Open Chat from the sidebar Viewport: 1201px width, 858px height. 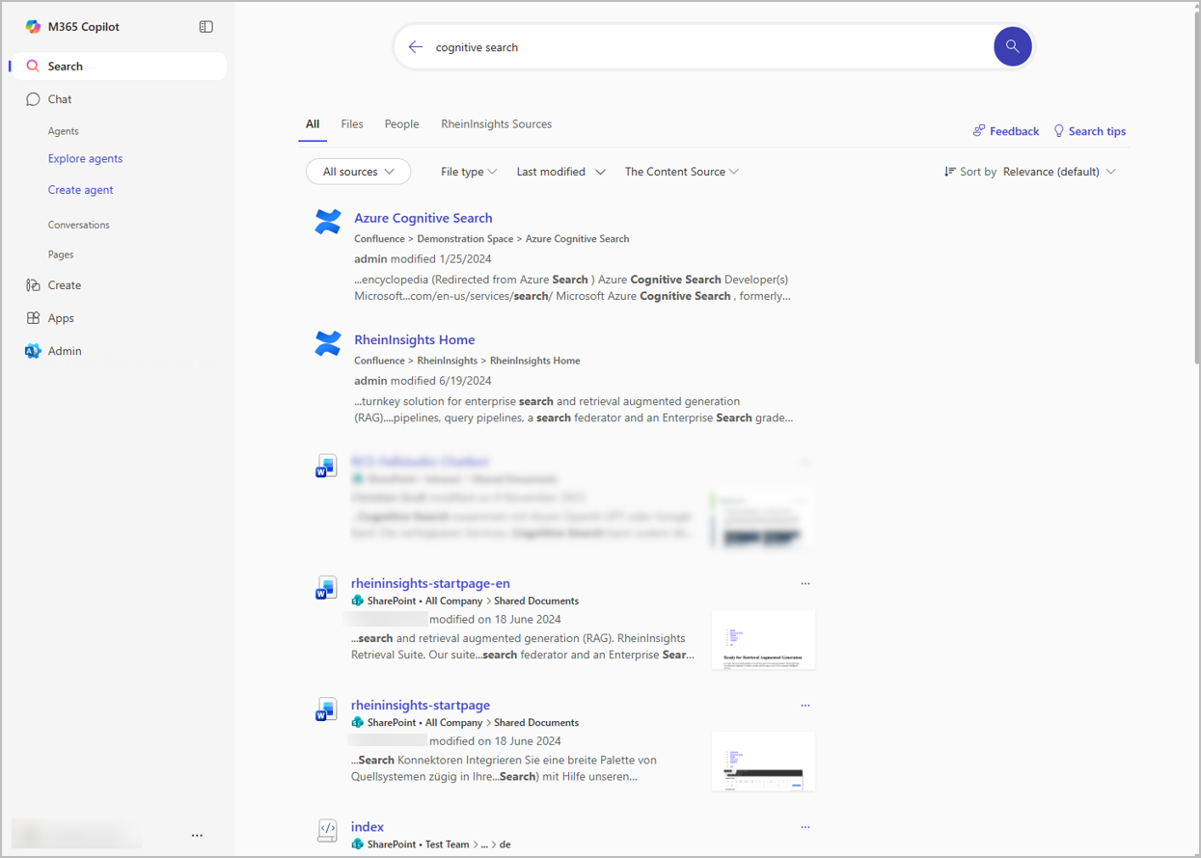[x=60, y=99]
